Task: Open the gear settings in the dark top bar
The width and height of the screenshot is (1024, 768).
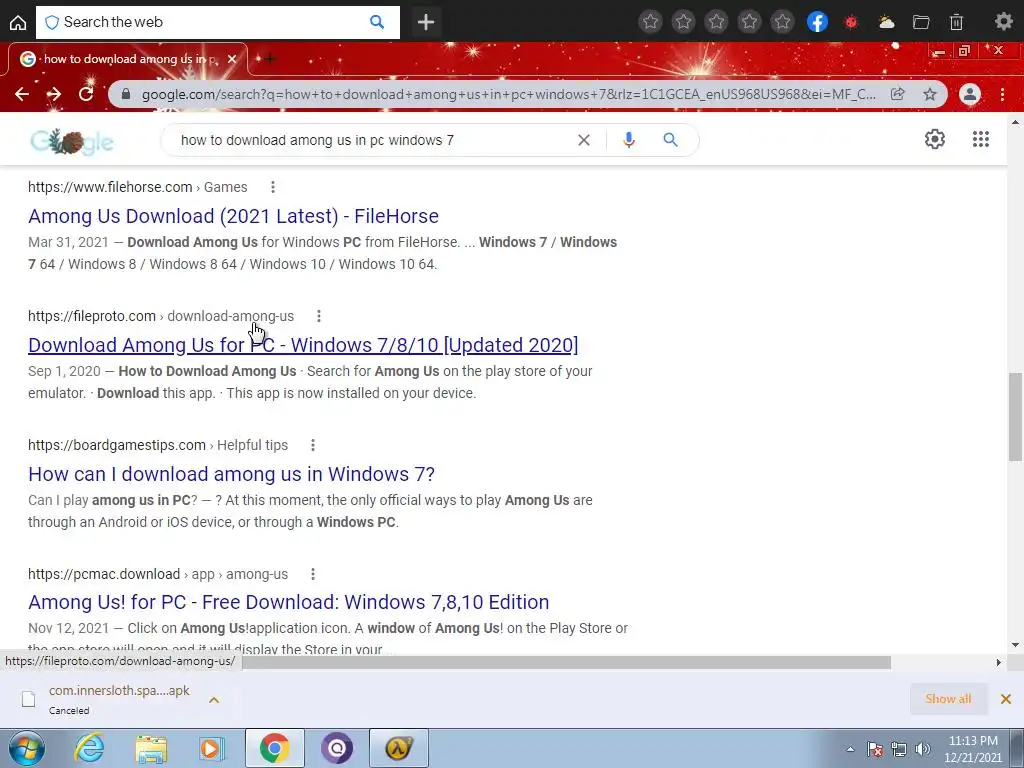Action: 1004,22
